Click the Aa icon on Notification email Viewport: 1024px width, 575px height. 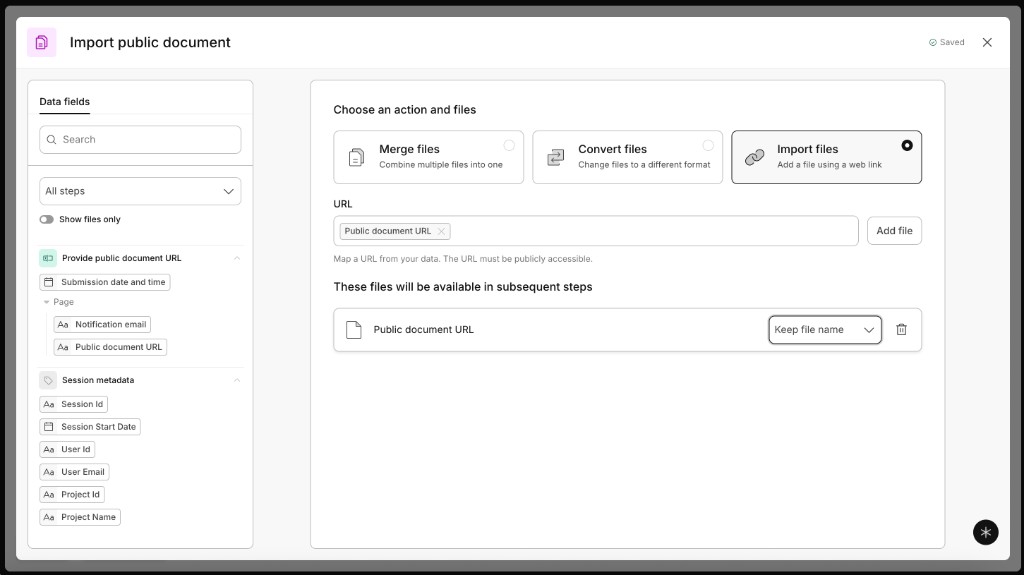click(63, 325)
